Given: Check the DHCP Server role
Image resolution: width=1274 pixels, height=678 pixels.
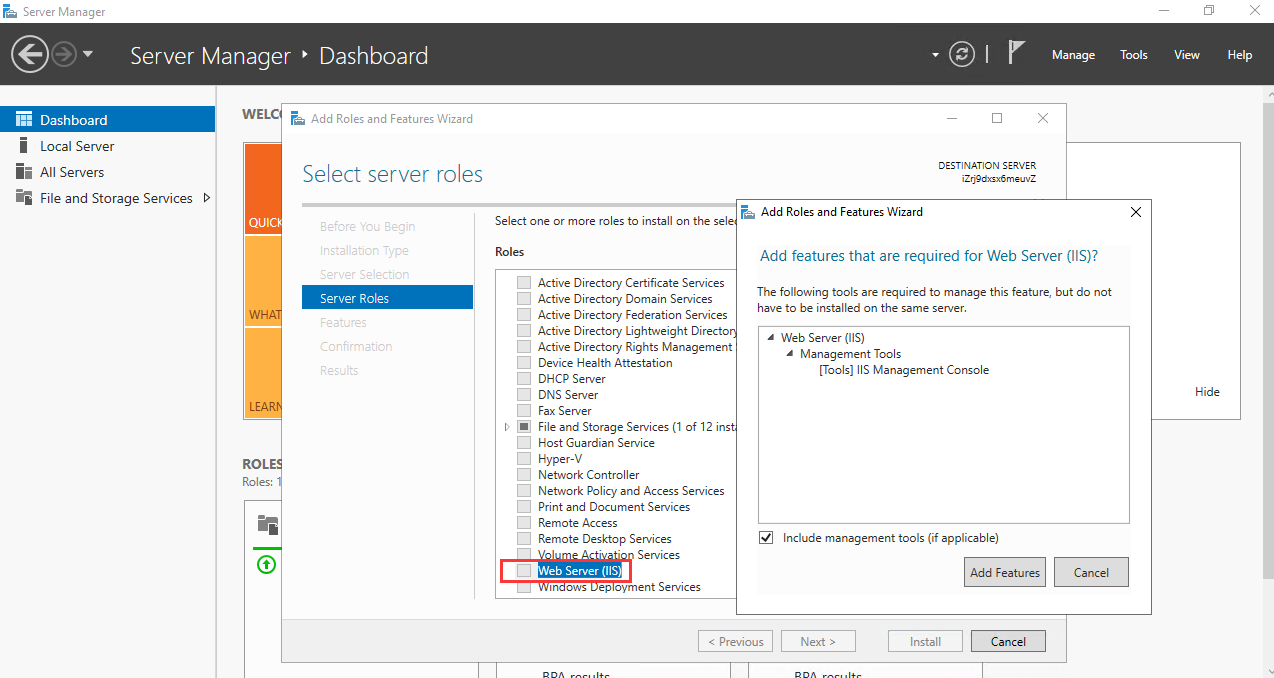Looking at the screenshot, I should (x=524, y=378).
